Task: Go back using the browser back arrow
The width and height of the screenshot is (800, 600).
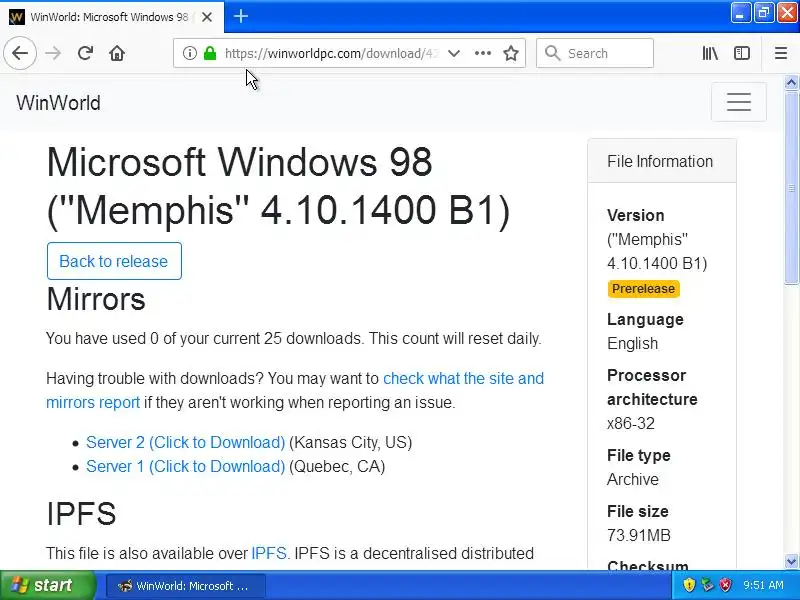Action: pos(20,53)
